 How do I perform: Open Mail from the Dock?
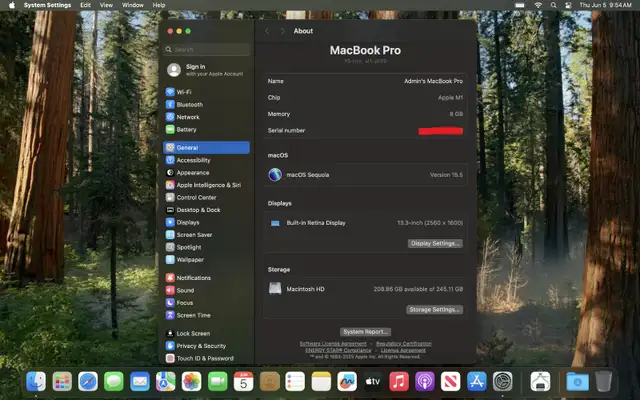140,382
